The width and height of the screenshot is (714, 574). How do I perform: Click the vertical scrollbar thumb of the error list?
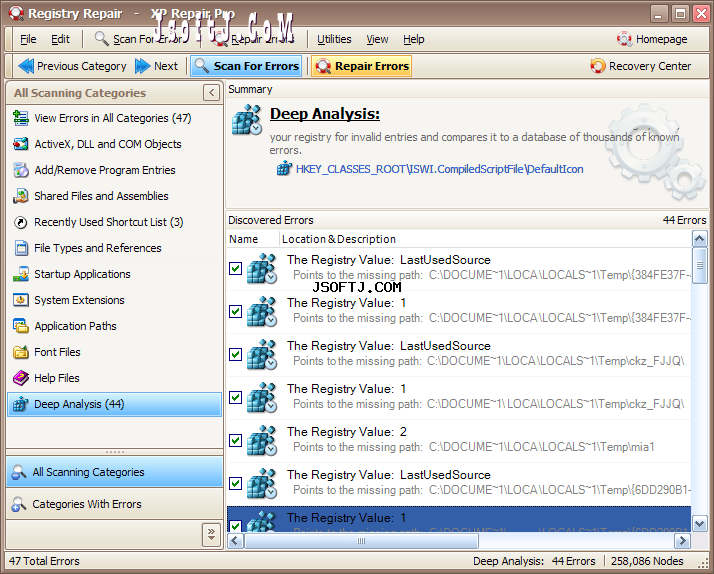pos(699,265)
